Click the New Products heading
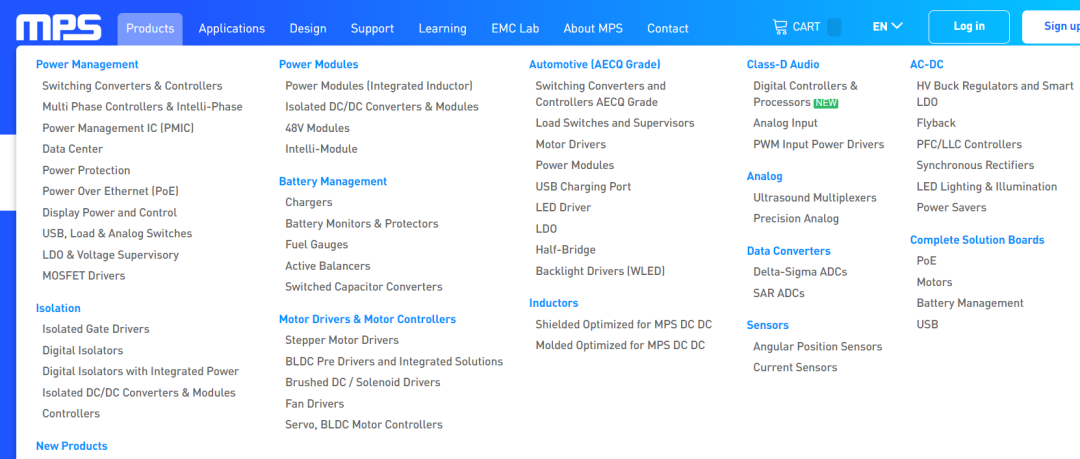 click(x=71, y=446)
